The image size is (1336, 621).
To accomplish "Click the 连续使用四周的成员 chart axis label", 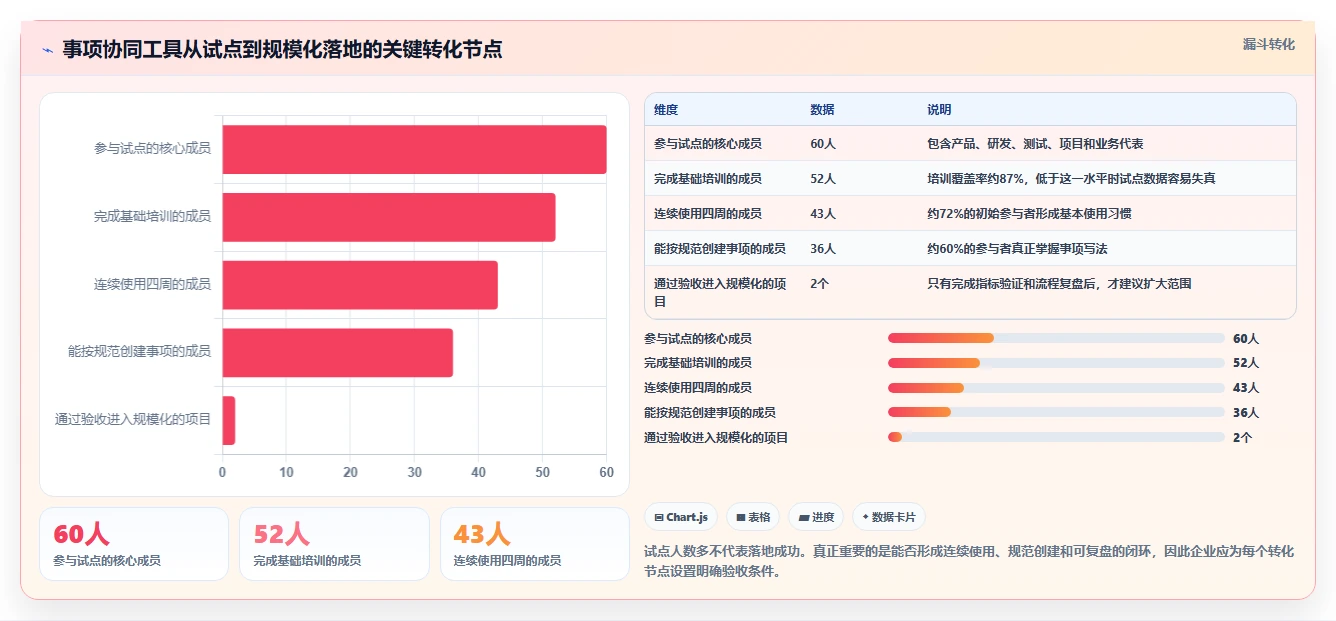I will pos(152,285).
